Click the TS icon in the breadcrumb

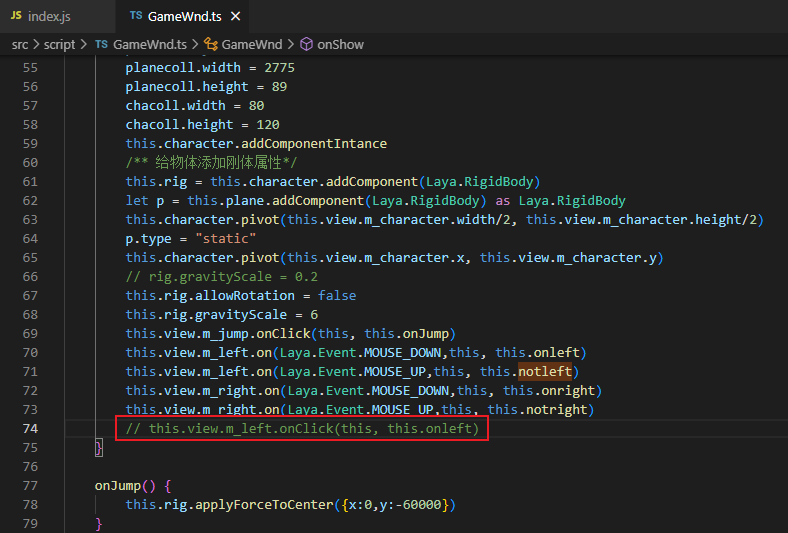[102, 44]
